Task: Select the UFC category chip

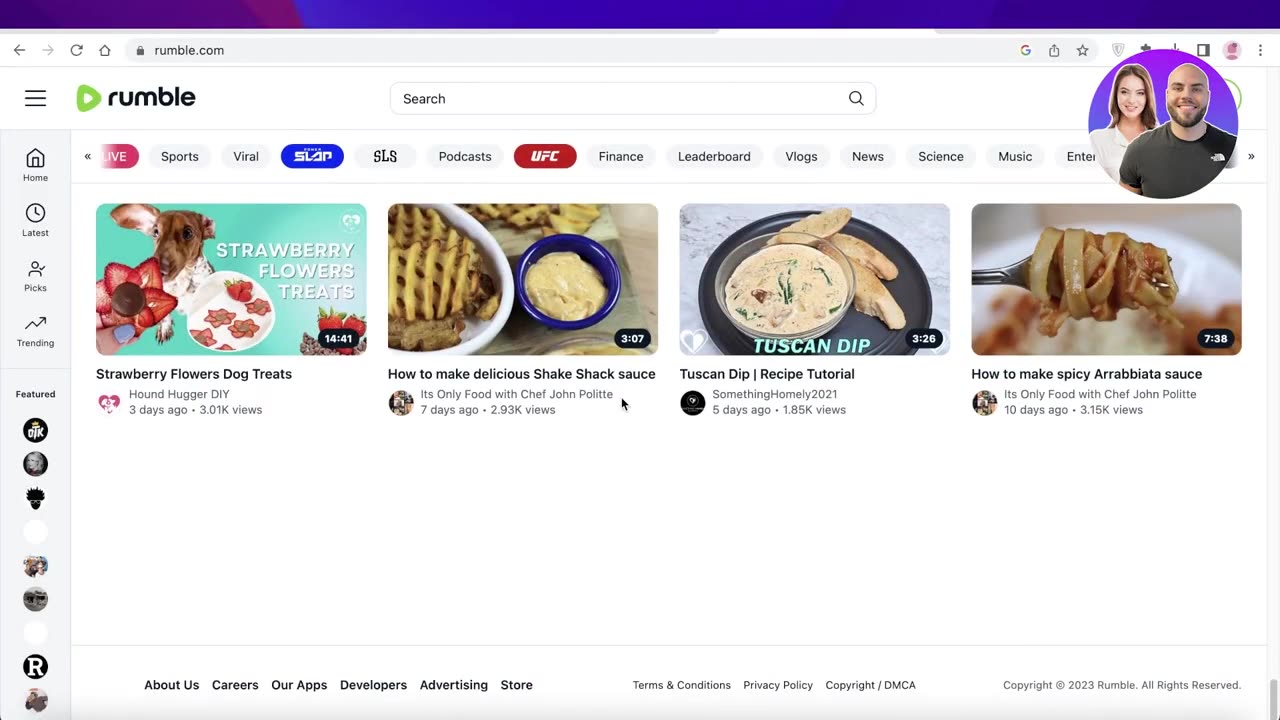Action: (x=545, y=156)
